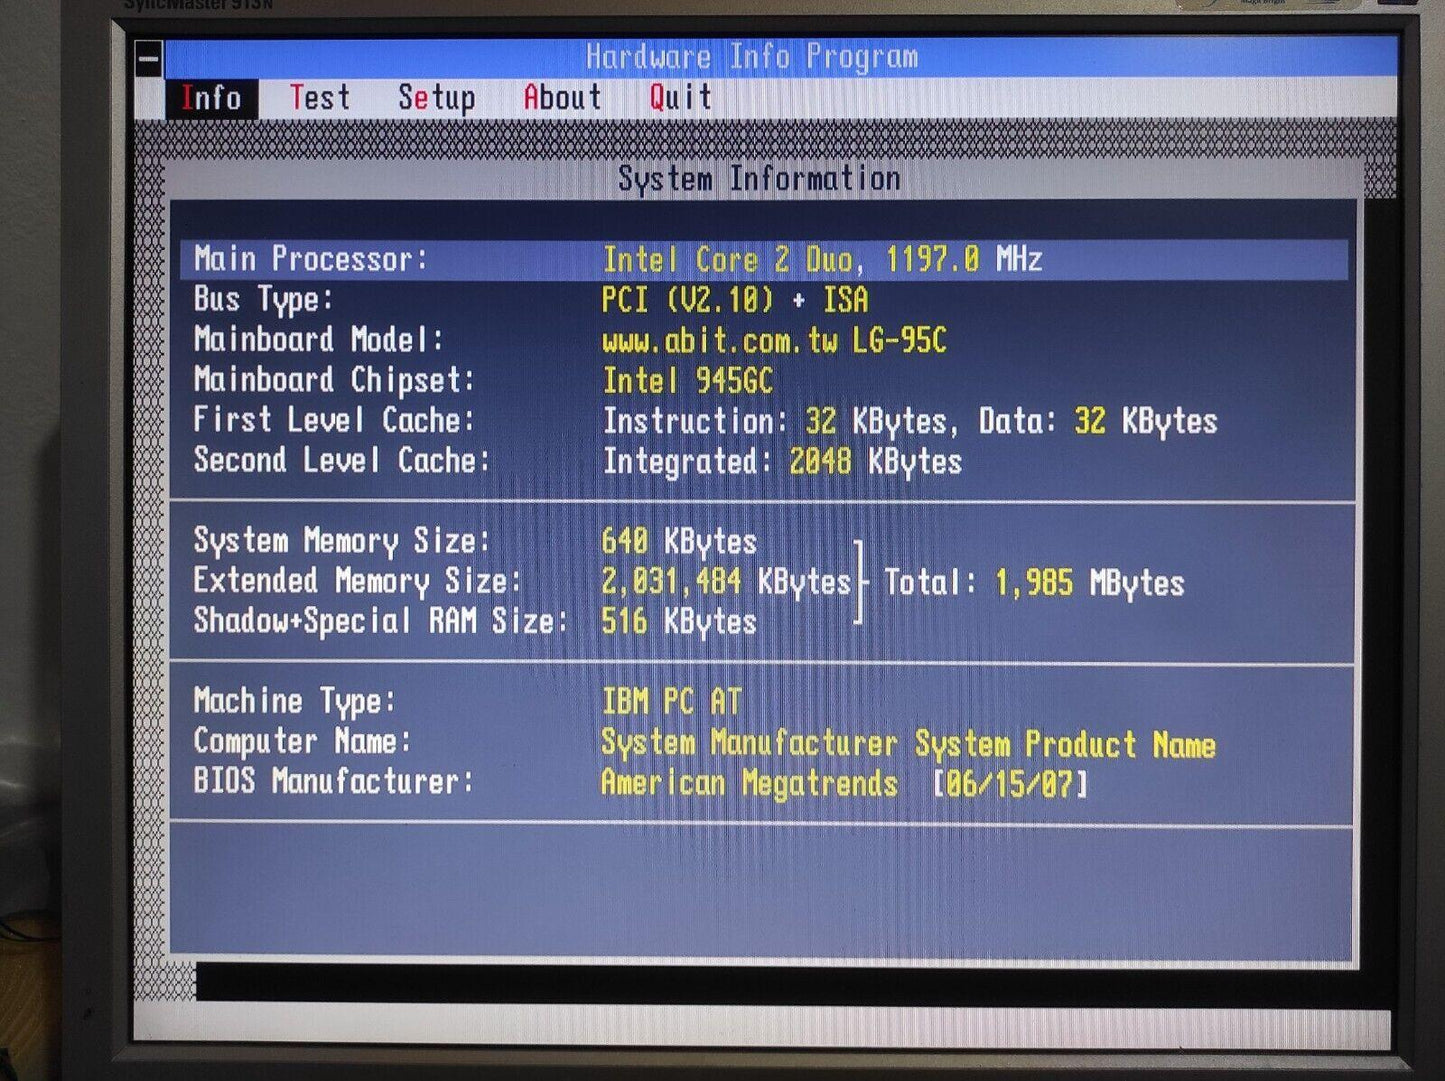Click the Bus Type row
Viewport: 1445px width, 1081px height.
tap(763, 300)
